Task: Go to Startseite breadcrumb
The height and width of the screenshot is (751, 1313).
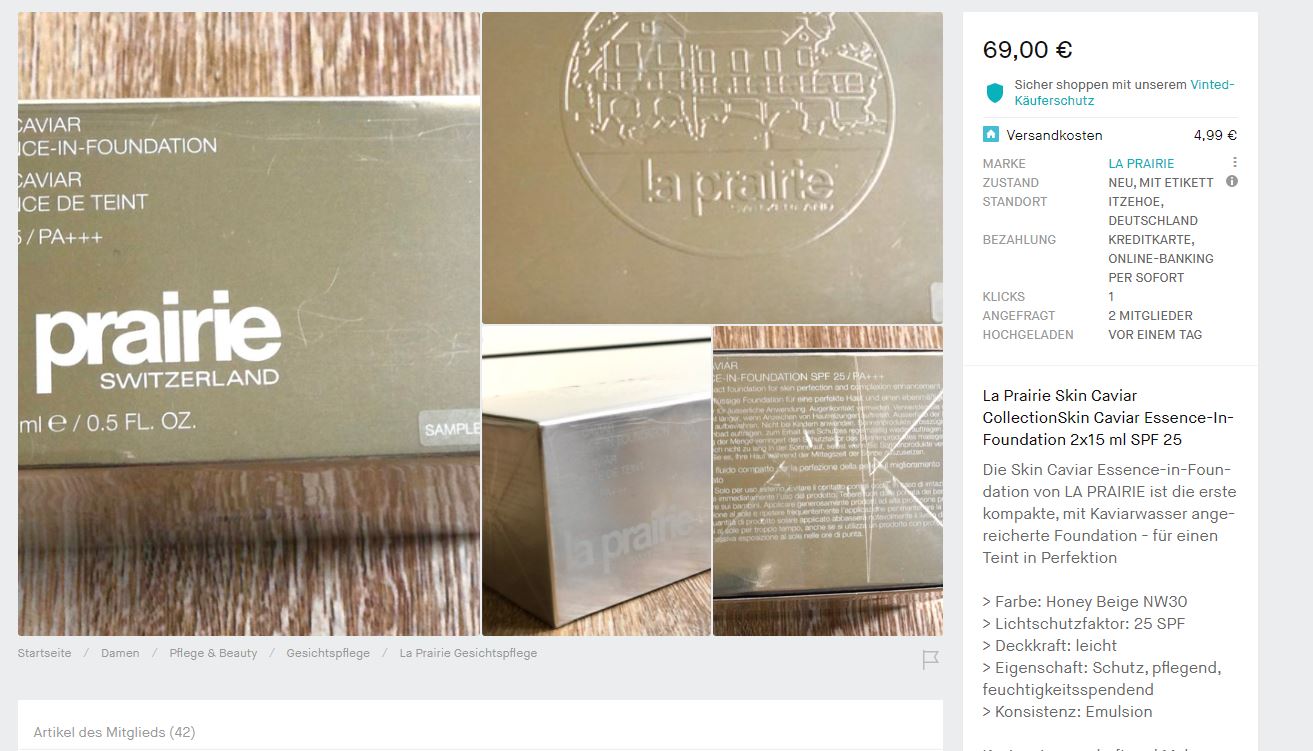Action: pos(44,653)
